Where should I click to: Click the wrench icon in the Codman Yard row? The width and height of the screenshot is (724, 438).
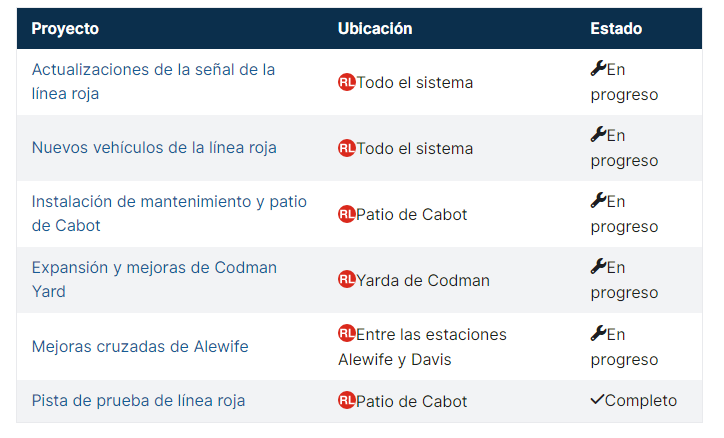[598, 266]
